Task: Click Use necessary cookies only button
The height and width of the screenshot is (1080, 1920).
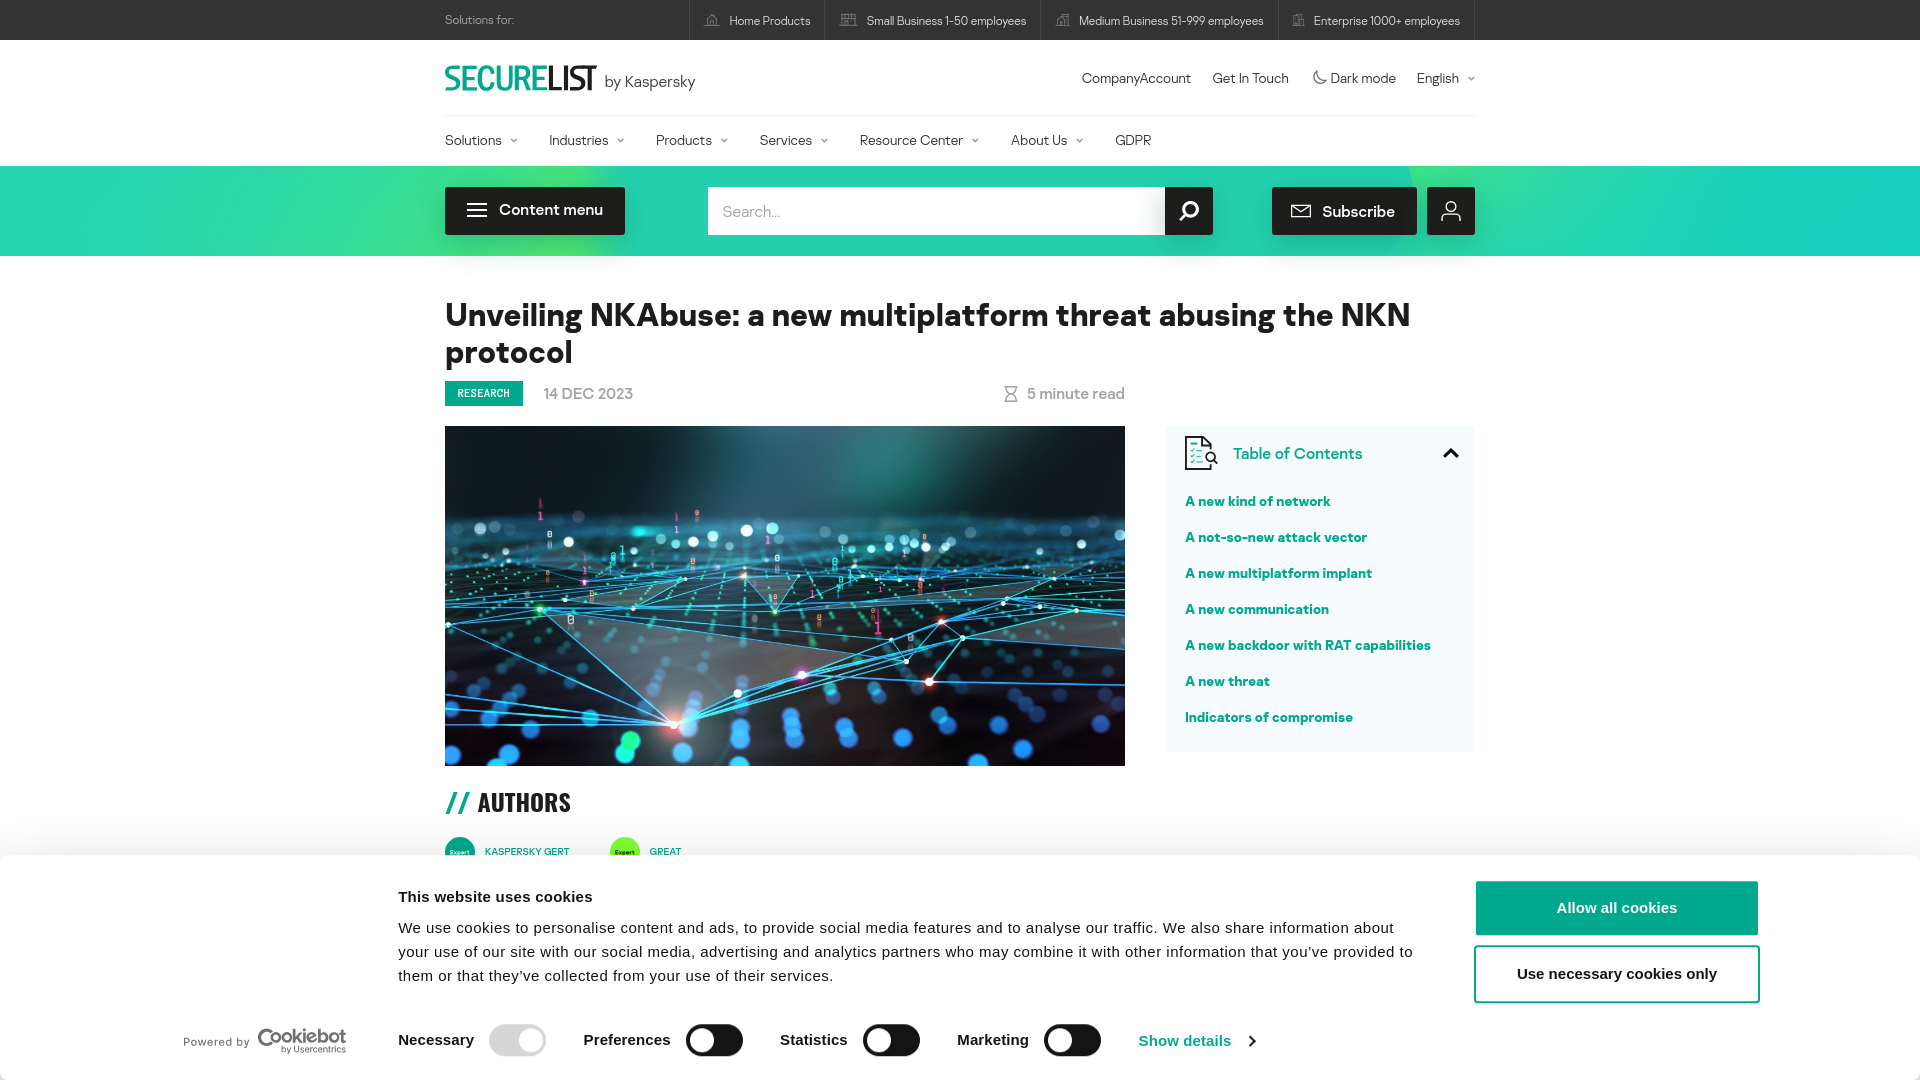Action: point(1617,973)
